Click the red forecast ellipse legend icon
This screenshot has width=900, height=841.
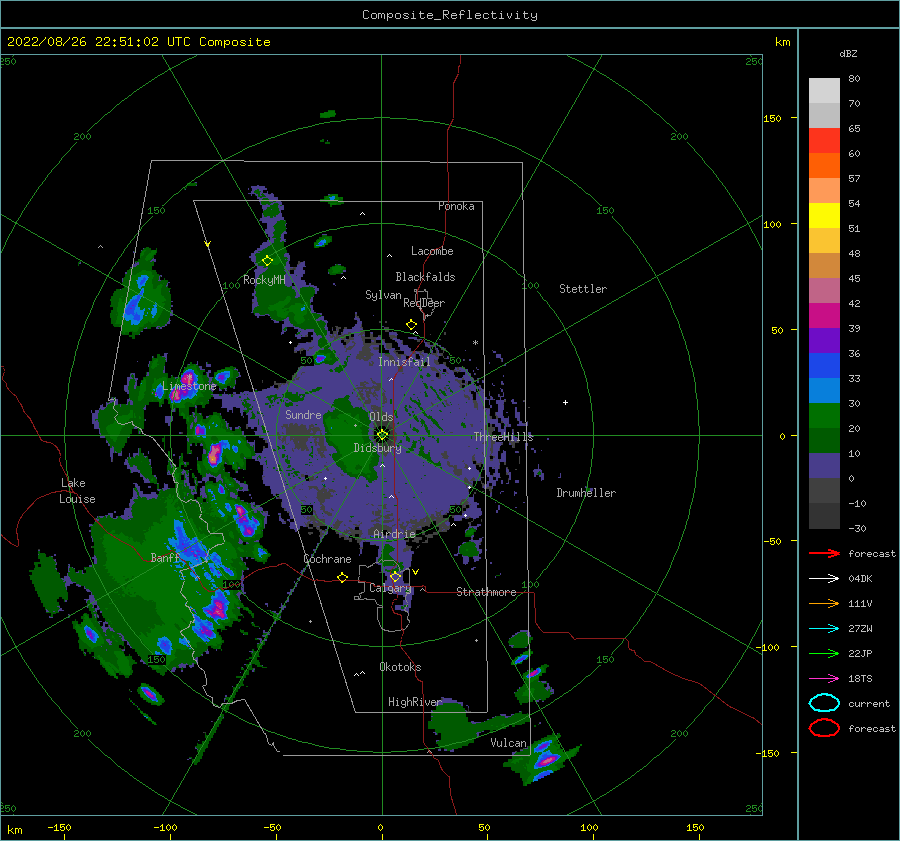[x=824, y=728]
